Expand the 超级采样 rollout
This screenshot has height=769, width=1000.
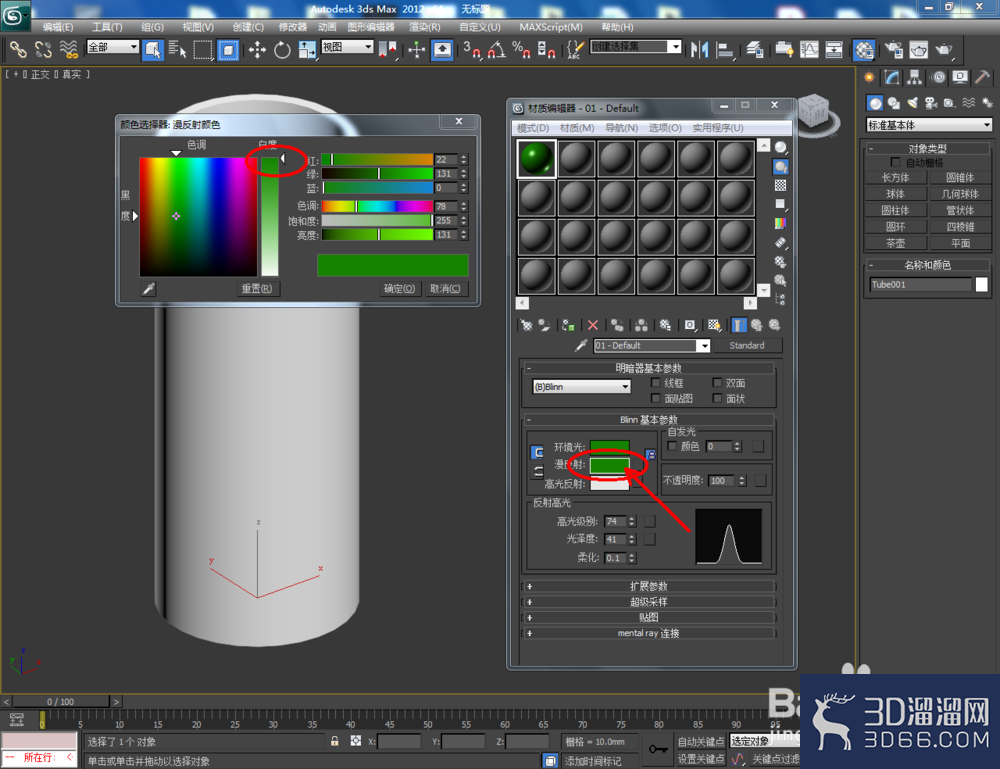pyautogui.click(x=649, y=602)
